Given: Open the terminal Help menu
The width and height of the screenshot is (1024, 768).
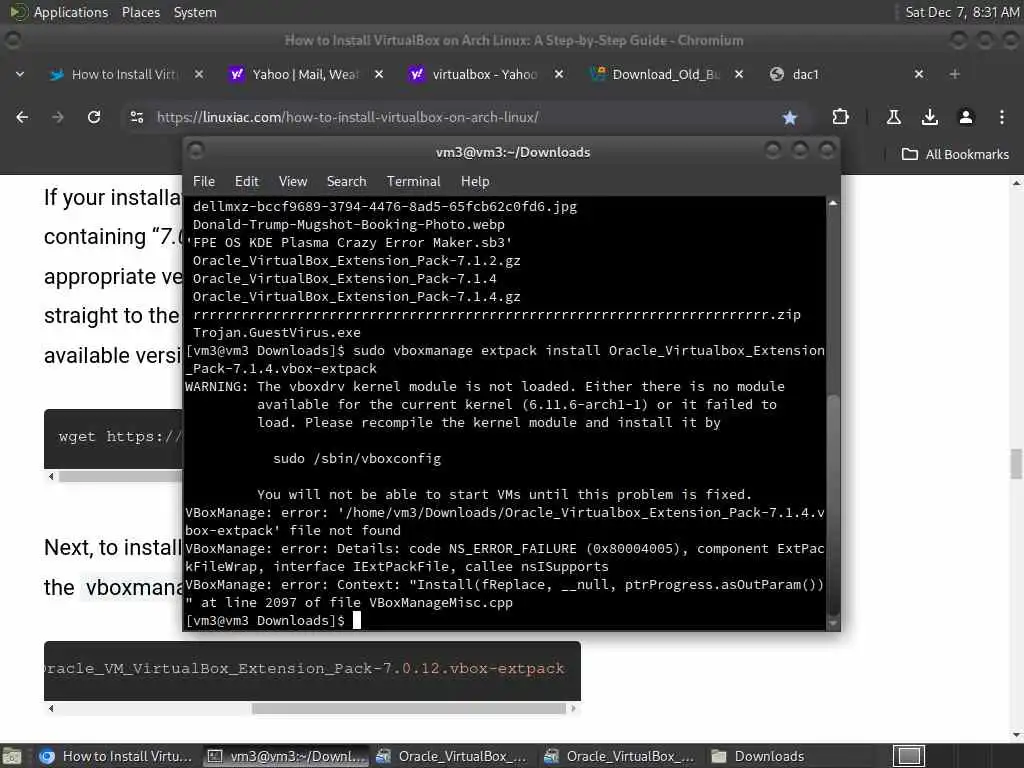Looking at the screenshot, I should (x=475, y=182).
